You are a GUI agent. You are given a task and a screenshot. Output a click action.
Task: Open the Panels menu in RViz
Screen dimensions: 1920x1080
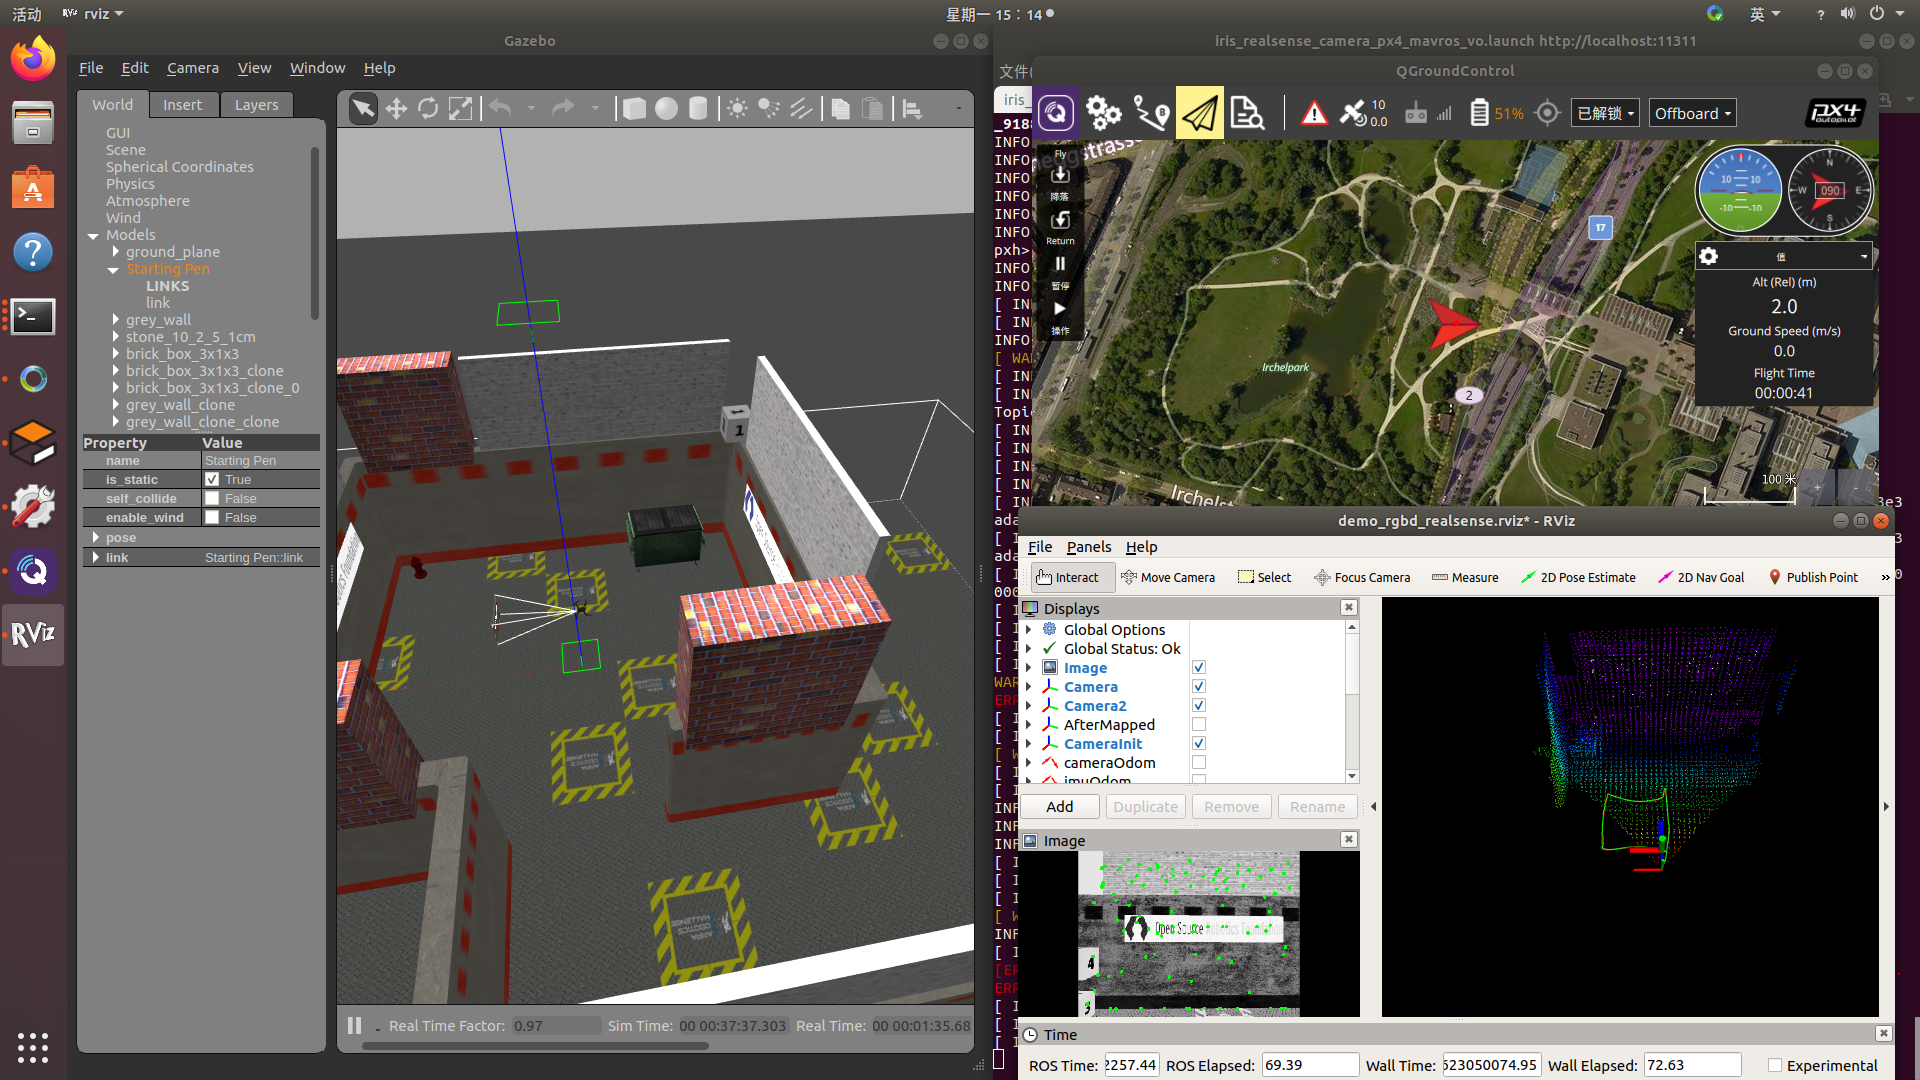point(1088,547)
